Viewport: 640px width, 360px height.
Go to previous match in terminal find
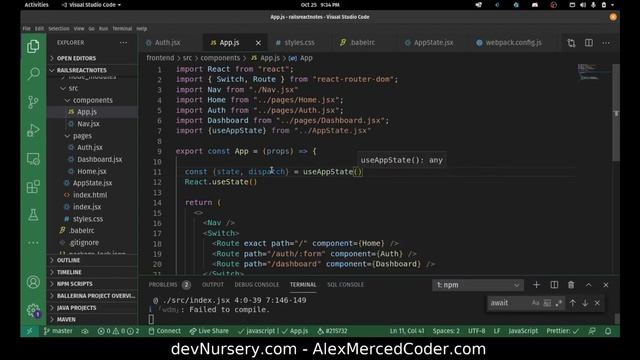[x=573, y=303]
